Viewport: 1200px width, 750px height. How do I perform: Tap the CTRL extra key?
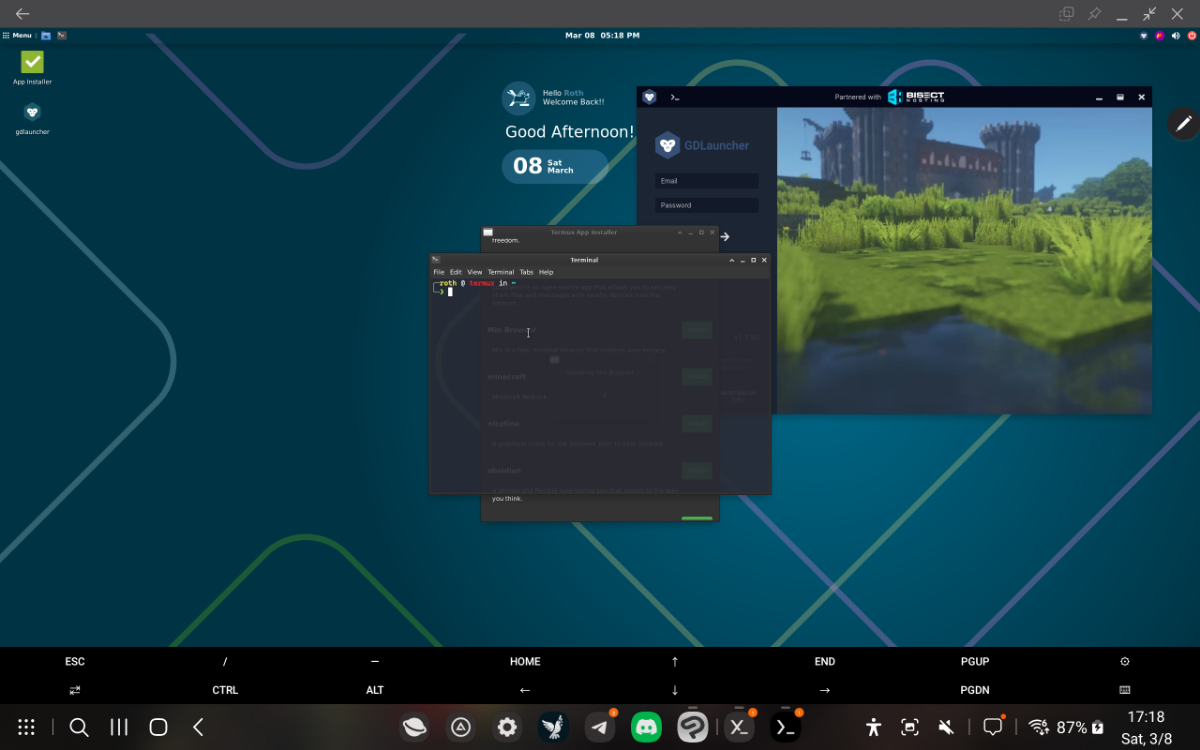pos(225,690)
